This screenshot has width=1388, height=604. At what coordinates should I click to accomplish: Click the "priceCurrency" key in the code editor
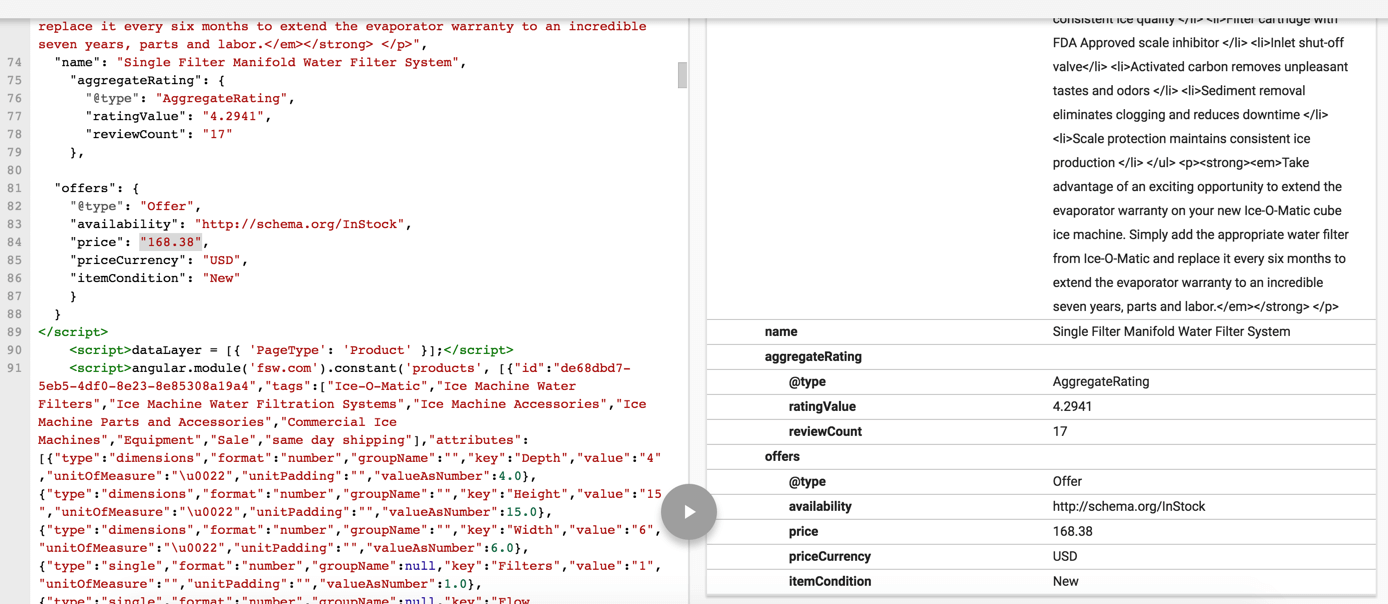128,260
